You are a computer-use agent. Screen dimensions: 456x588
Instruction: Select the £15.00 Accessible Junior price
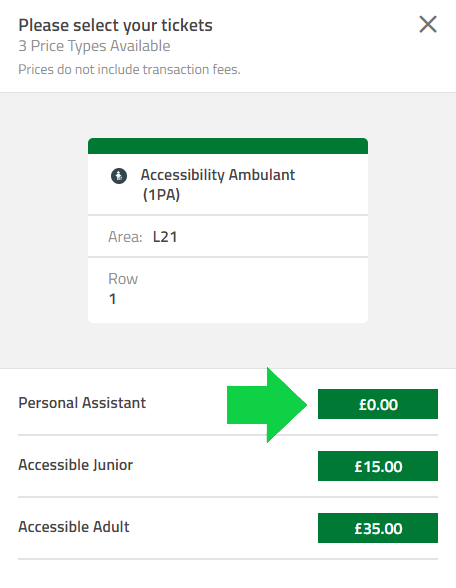378,466
